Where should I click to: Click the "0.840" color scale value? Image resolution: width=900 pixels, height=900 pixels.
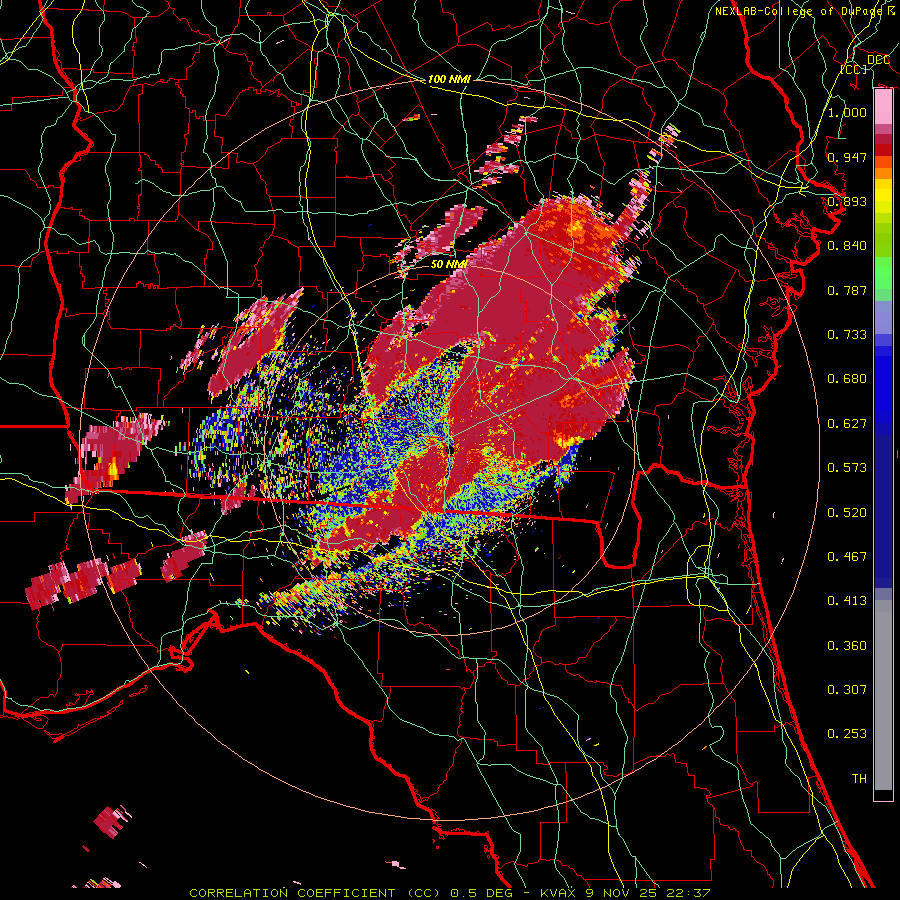[847, 246]
